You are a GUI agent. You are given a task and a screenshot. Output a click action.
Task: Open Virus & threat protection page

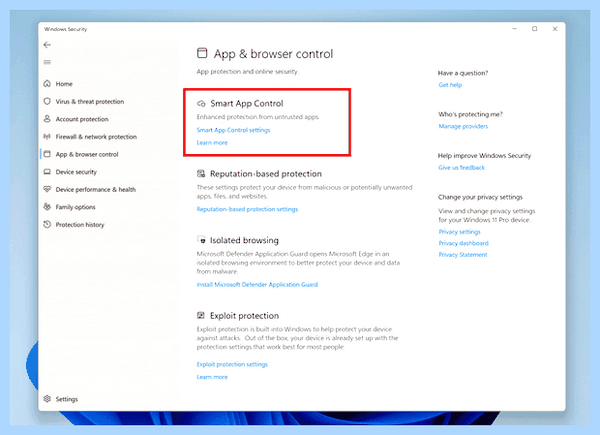point(90,101)
